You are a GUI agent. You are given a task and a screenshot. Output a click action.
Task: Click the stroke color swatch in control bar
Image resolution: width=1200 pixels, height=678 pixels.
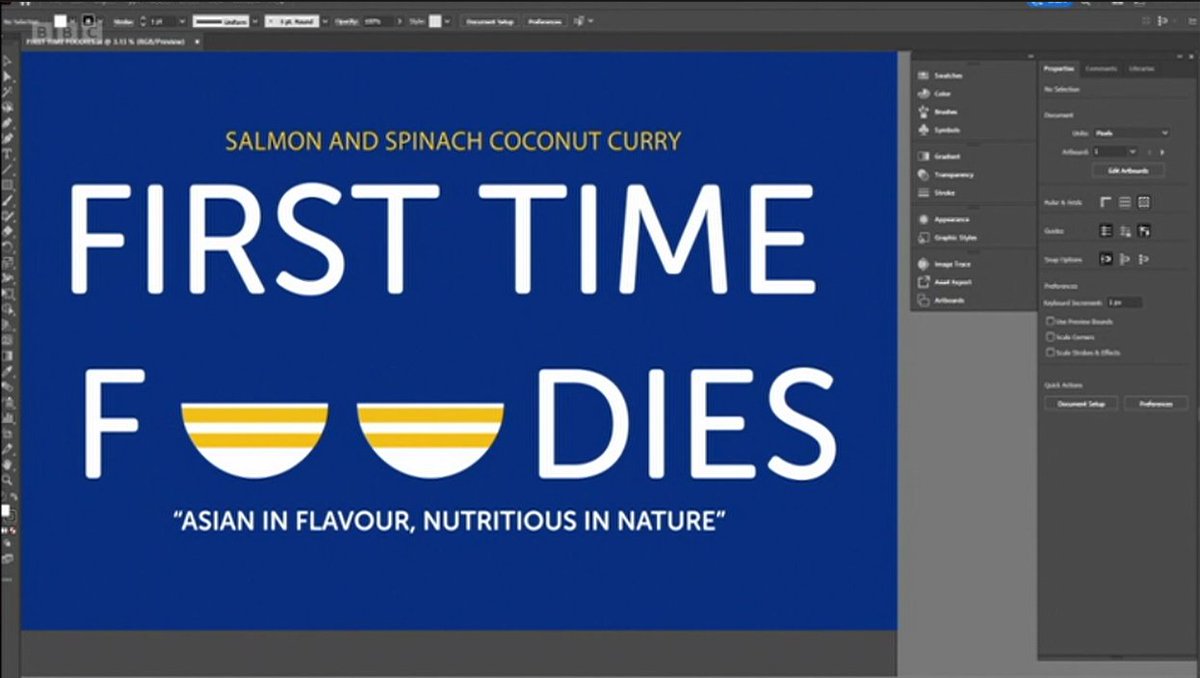[88, 21]
